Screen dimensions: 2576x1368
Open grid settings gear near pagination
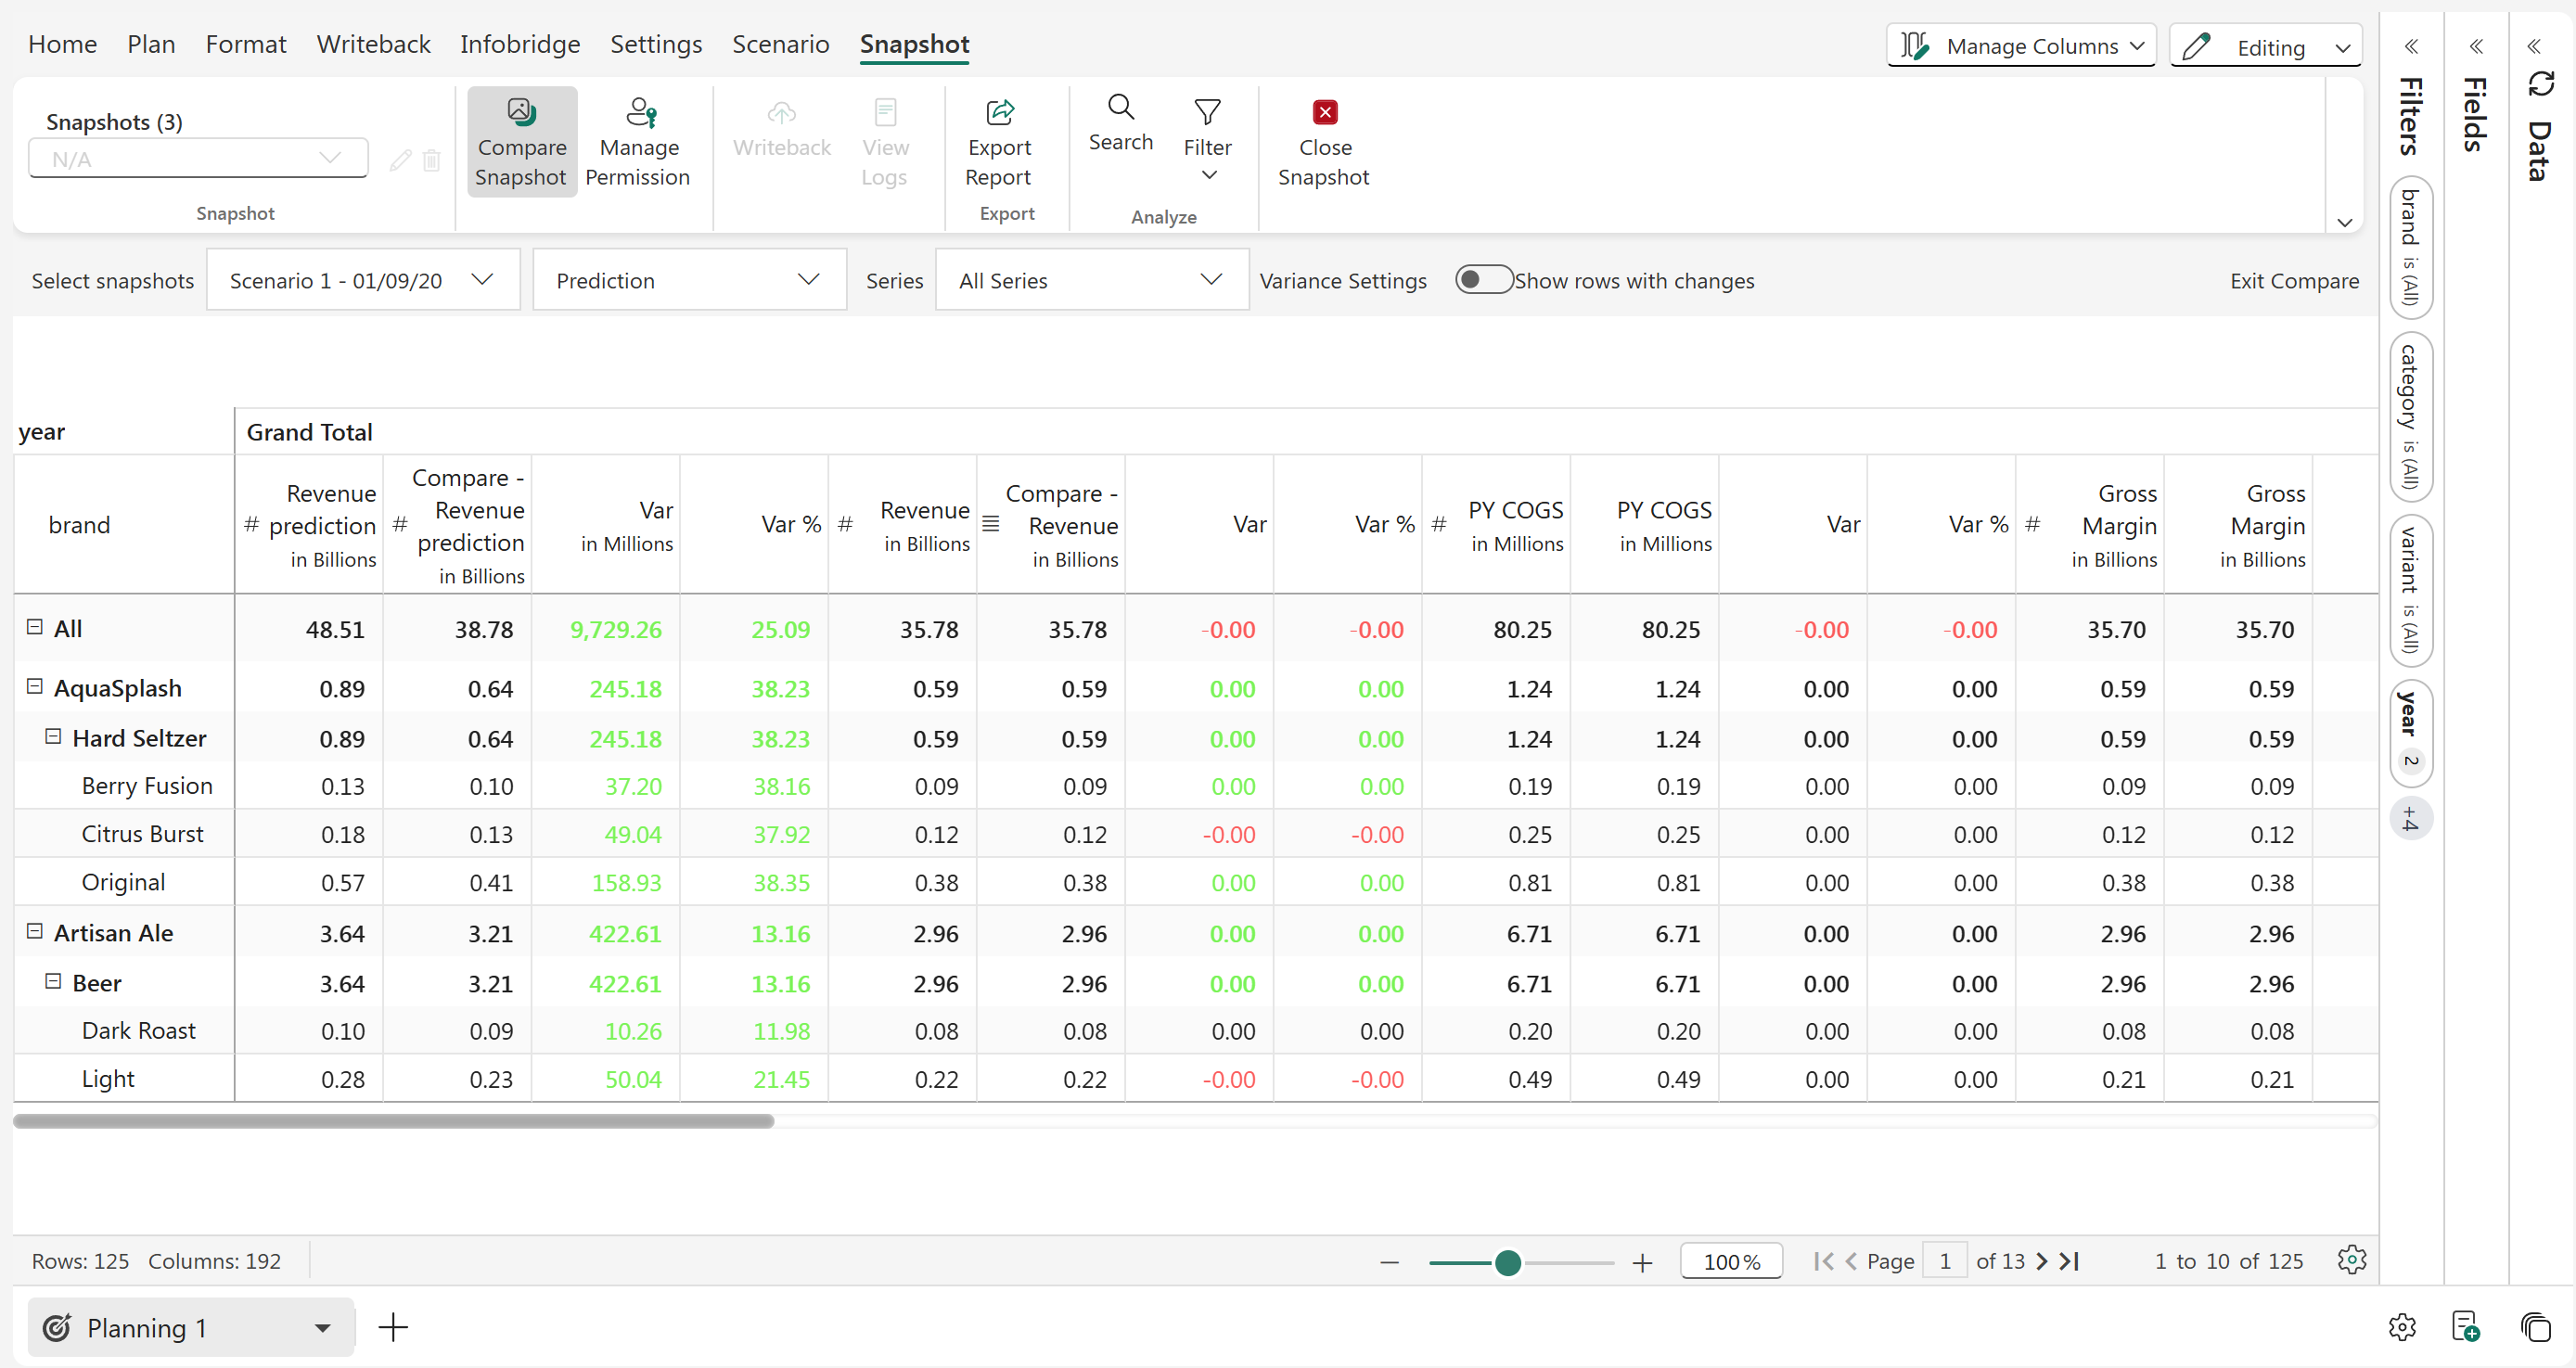tap(2351, 1259)
